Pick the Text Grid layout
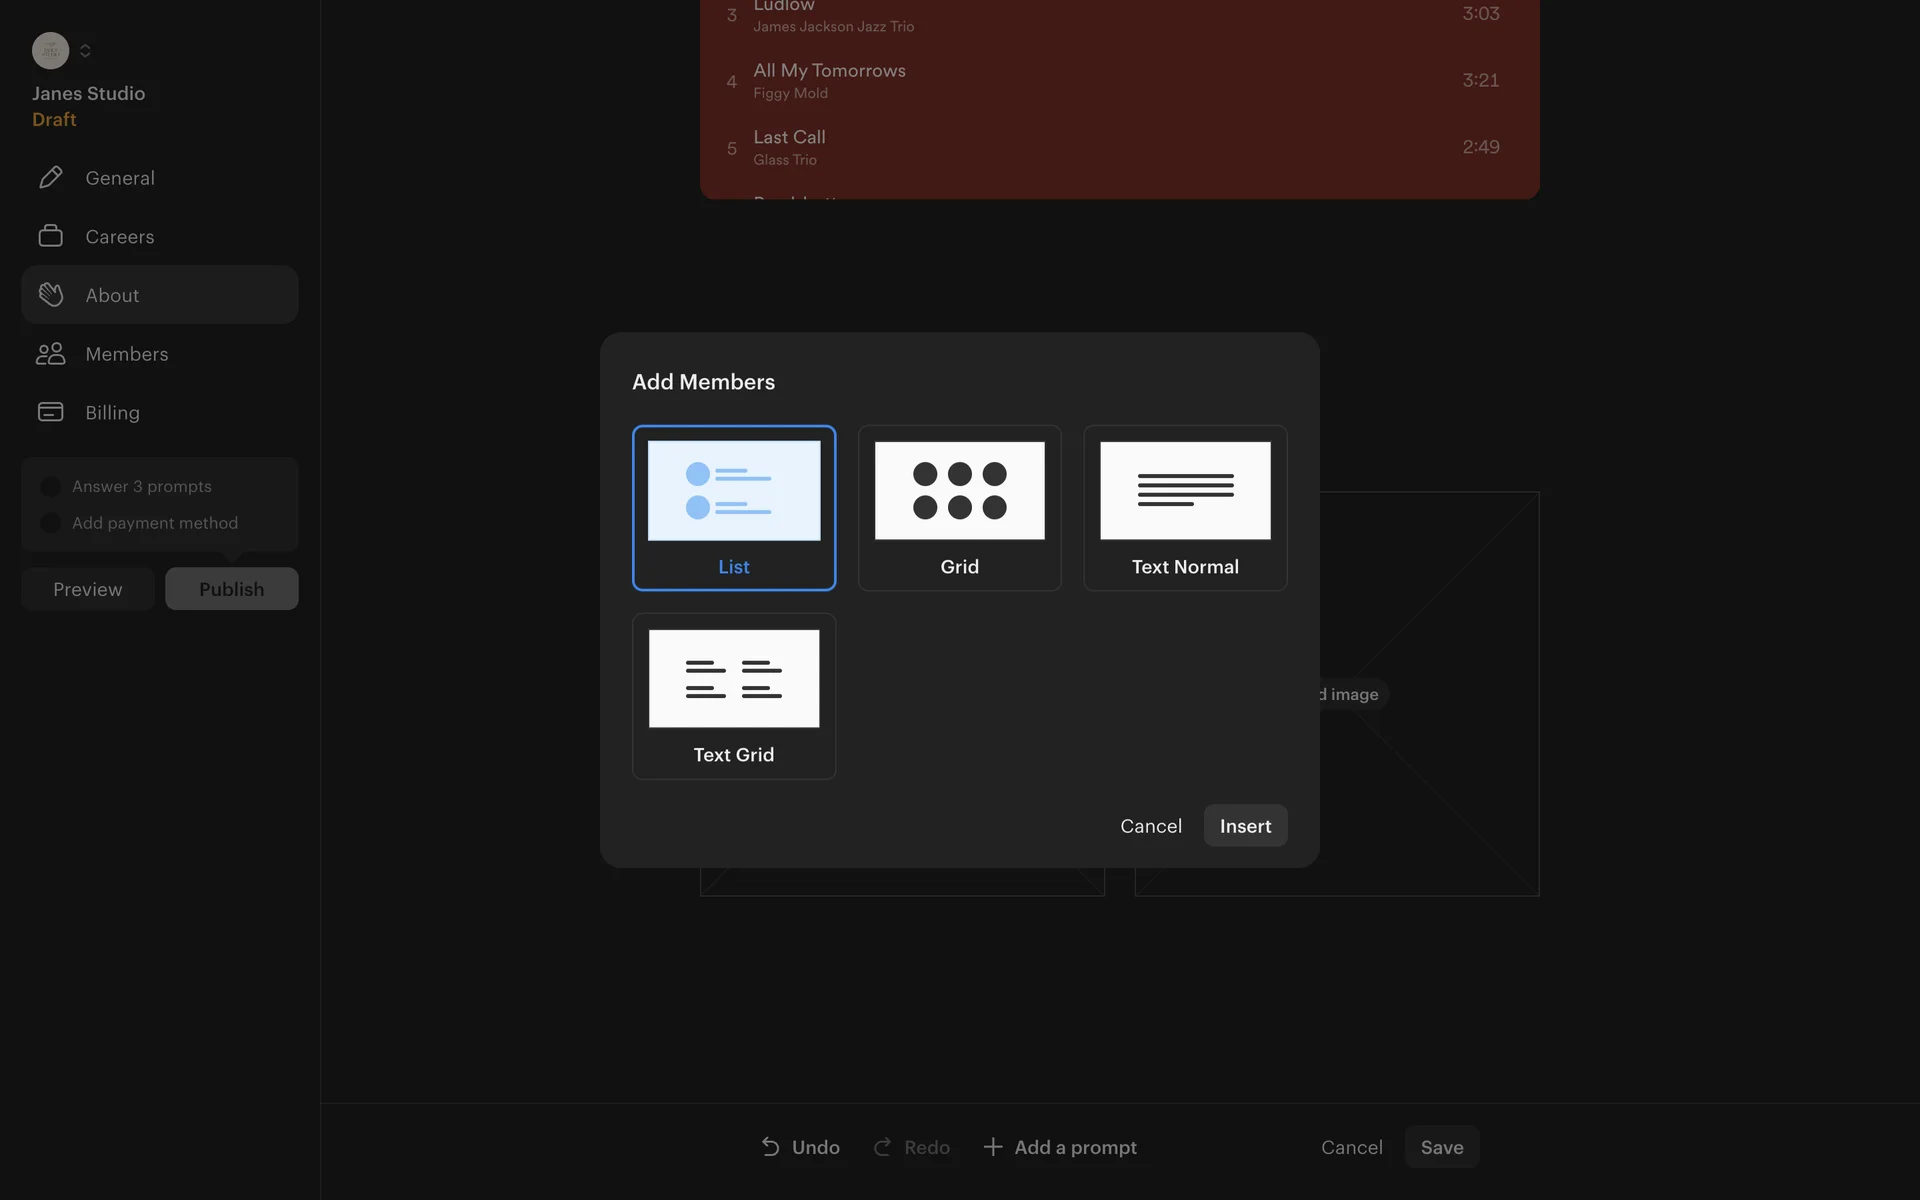The width and height of the screenshot is (1920, 1200). (x=733, y=696)
